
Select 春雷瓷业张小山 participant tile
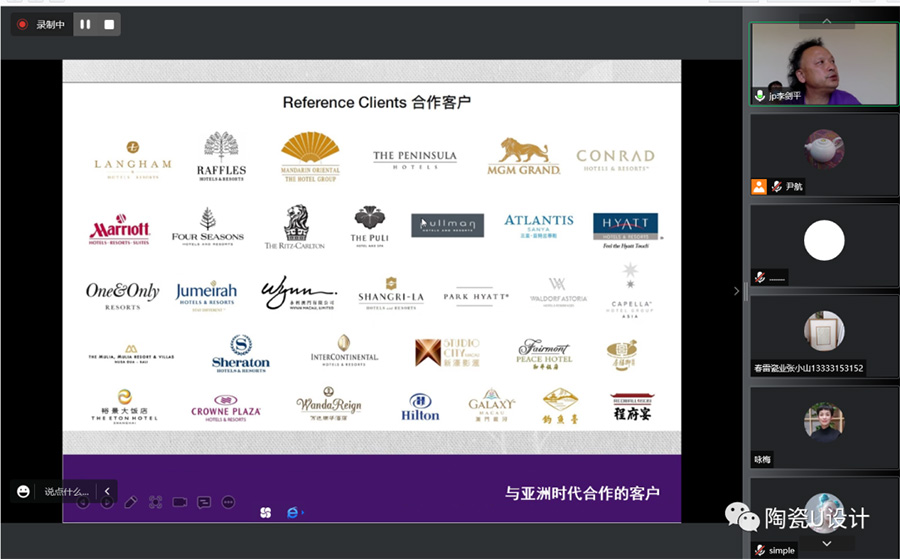823,335
